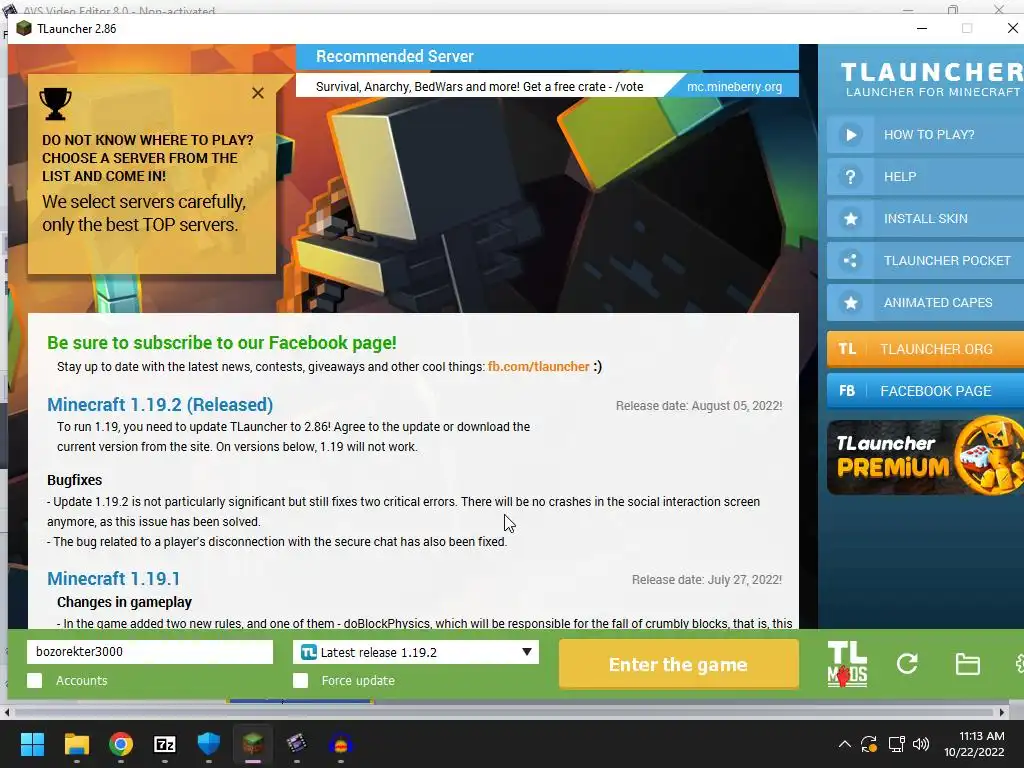1024x768 pixels.
Task: Click the play icon beside How to Play
Action: [850, 135]
